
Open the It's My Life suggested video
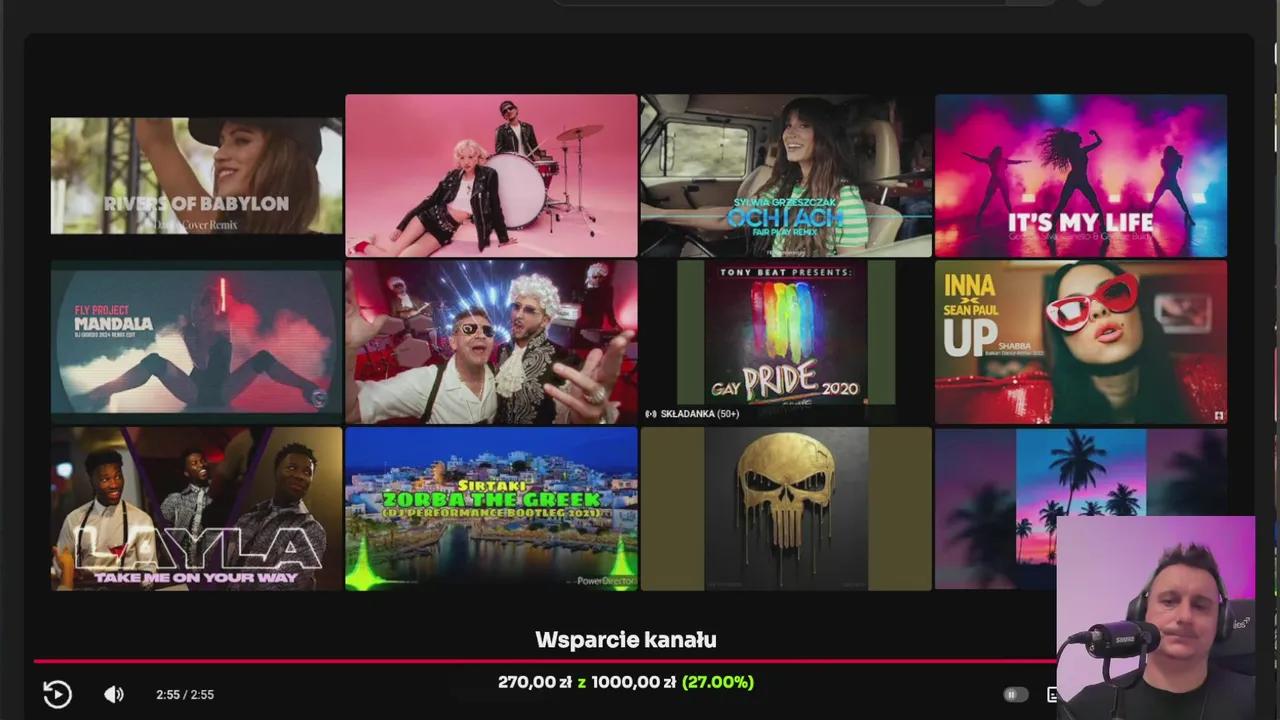(x=1081, y=176)
